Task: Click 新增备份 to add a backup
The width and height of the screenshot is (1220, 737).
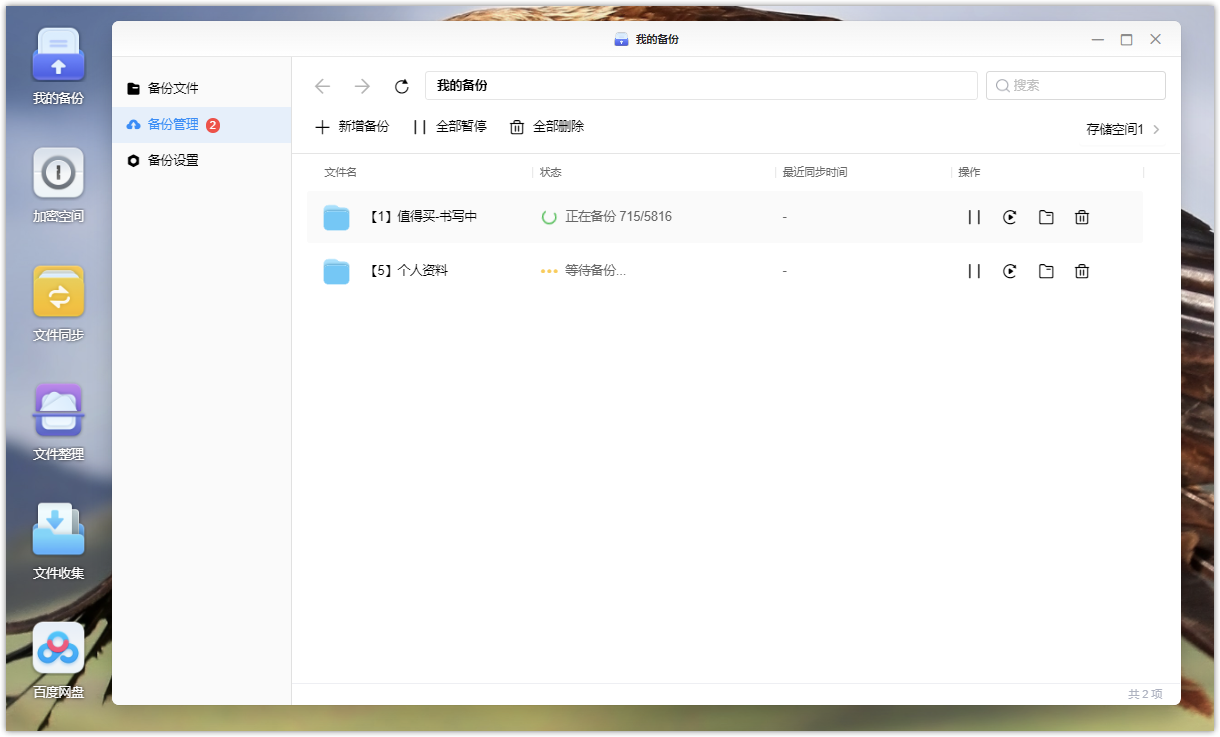Action: (352, 127)
